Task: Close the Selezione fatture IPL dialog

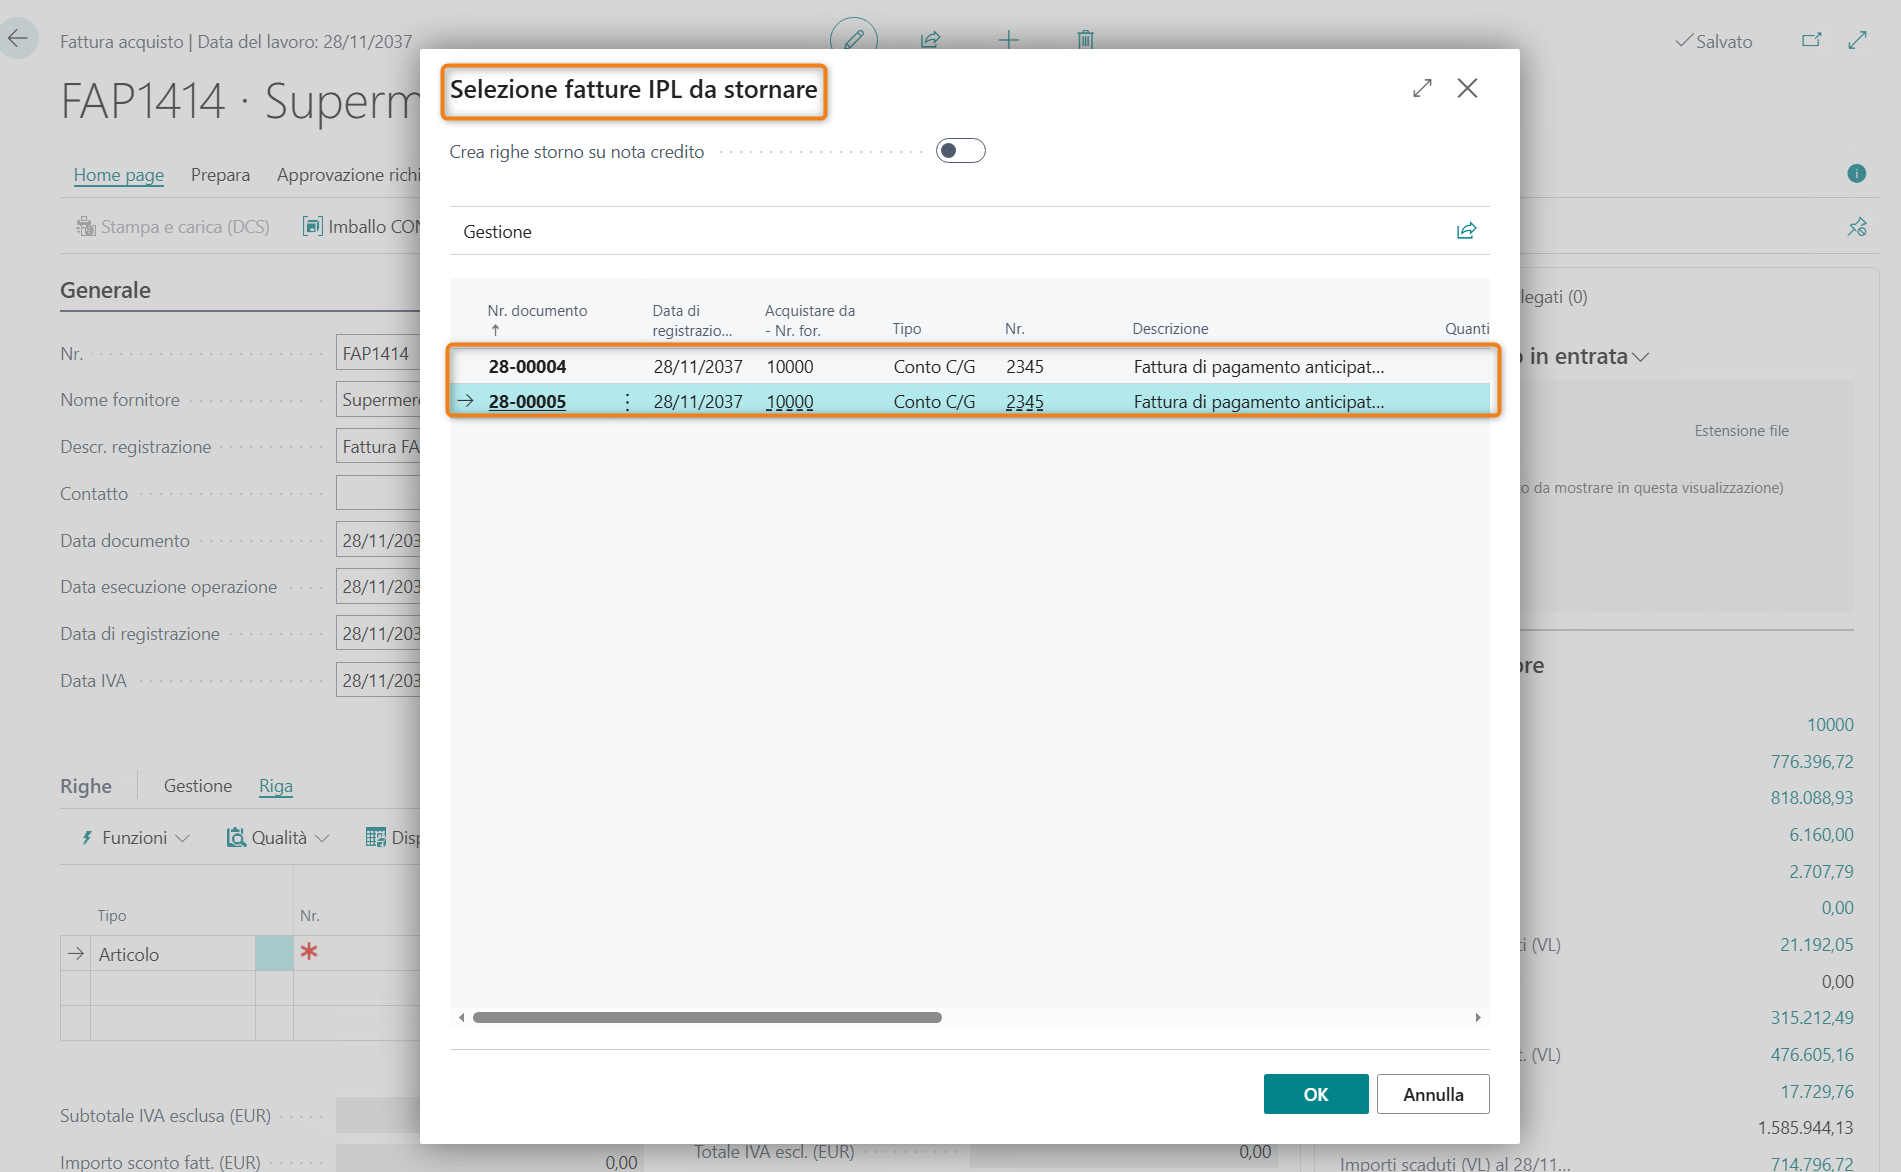Action: tap(1467, 88)
